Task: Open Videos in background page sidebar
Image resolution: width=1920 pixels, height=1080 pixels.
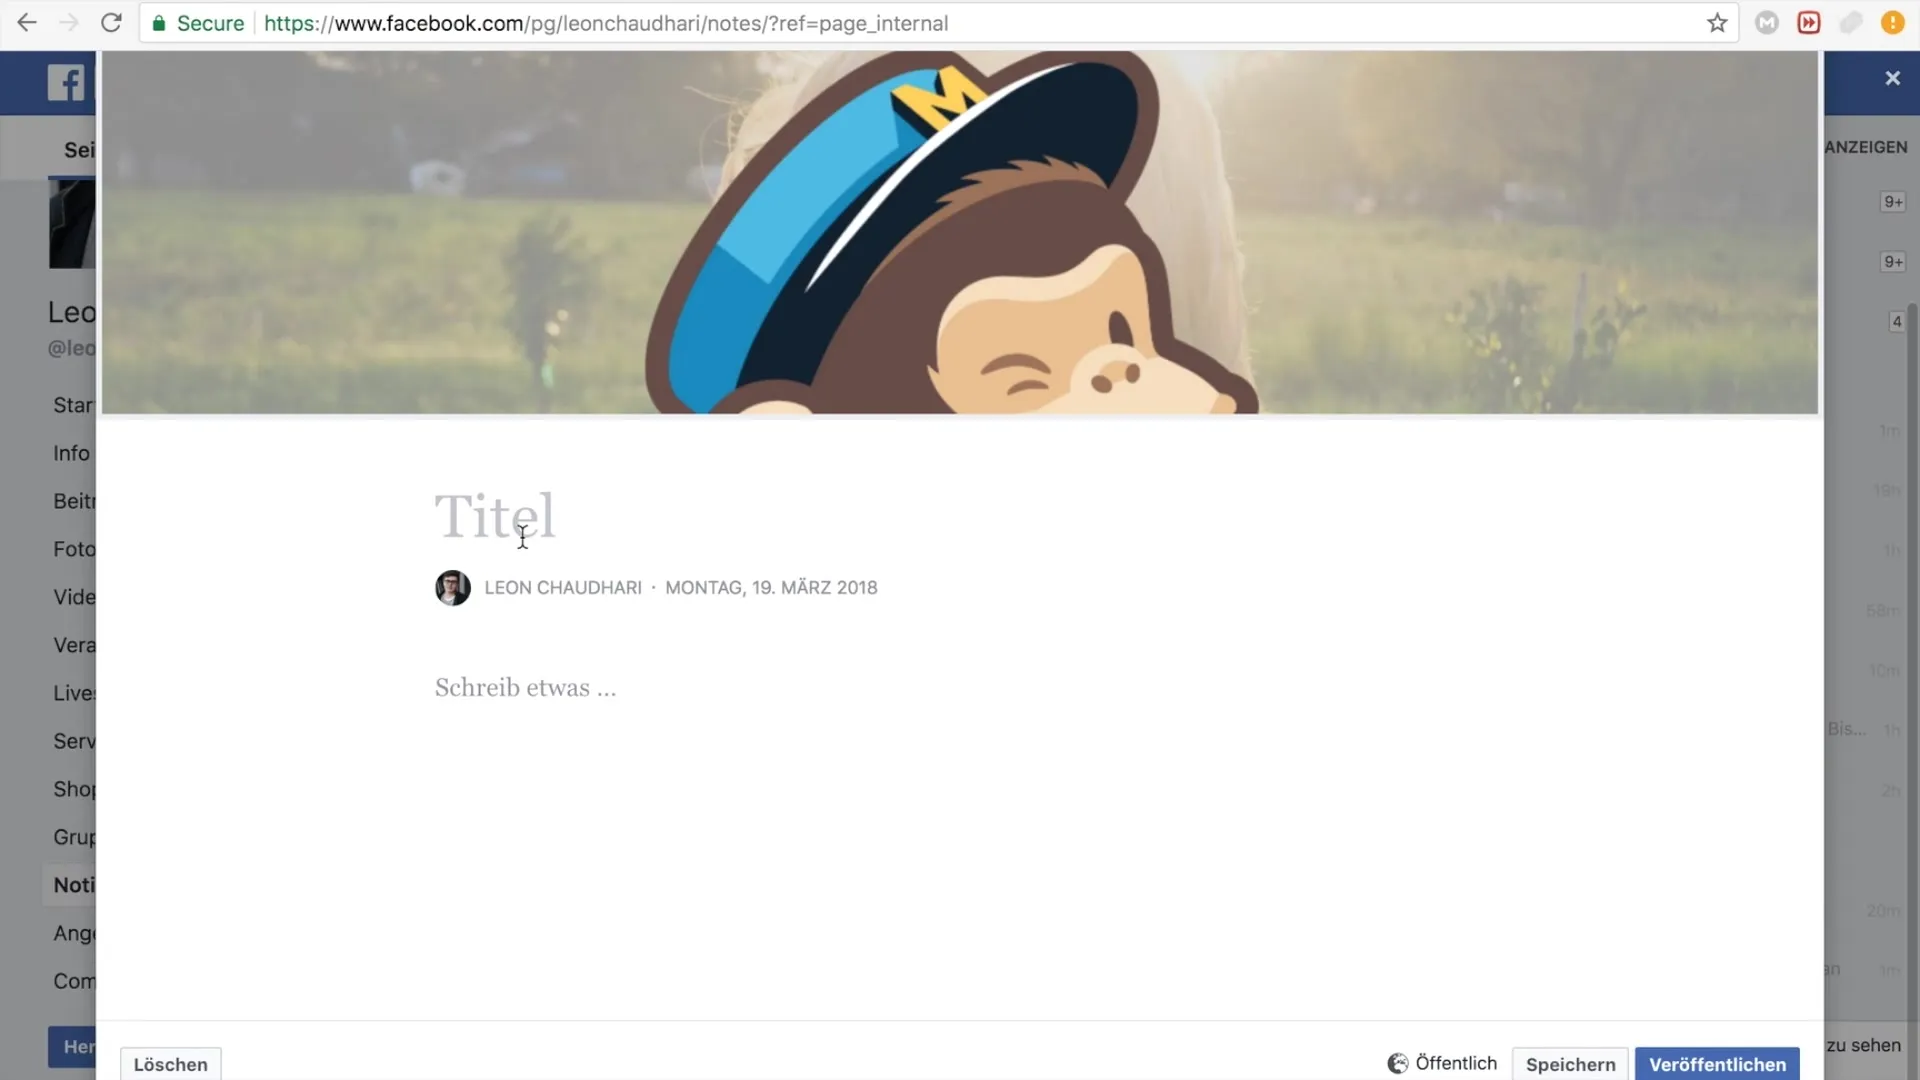Action: click(x=74, y=597)
